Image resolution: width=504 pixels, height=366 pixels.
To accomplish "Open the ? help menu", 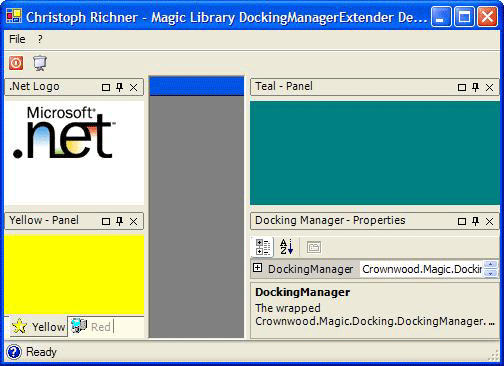I will (40, 39).
